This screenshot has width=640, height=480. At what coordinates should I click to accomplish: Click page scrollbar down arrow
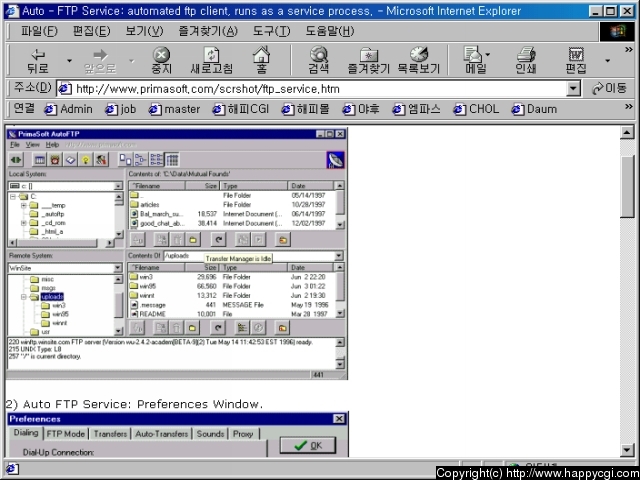coord(627,450)
